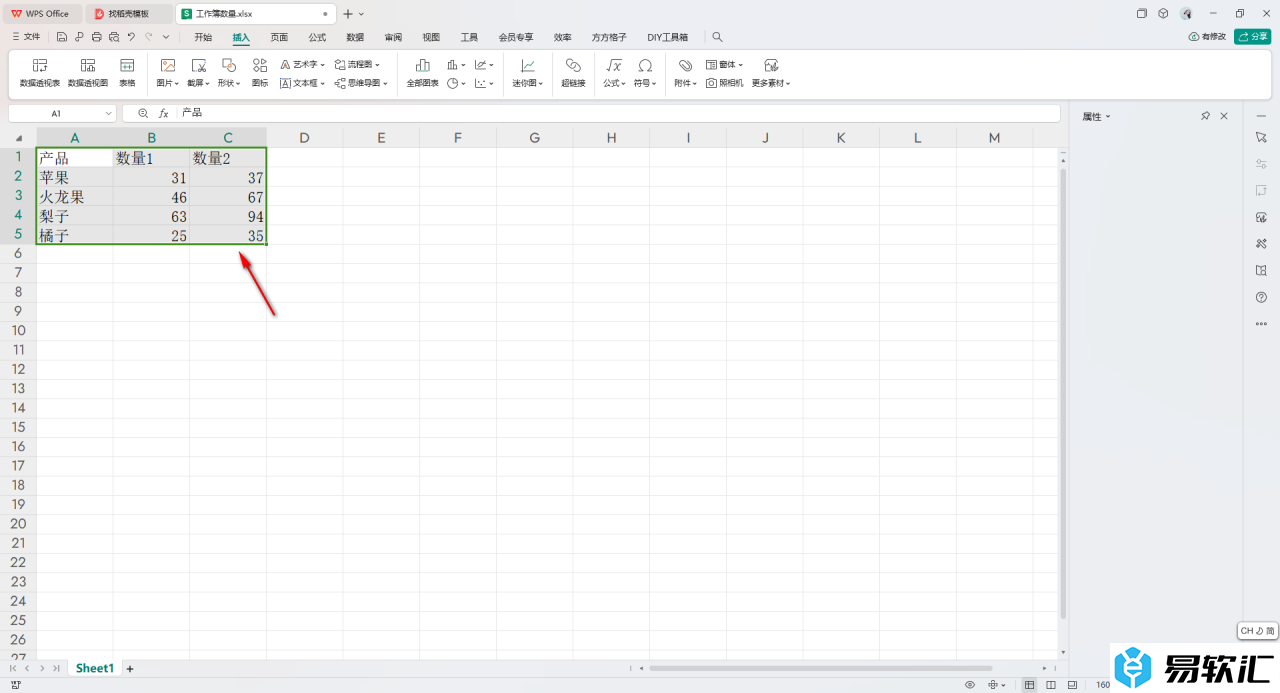The width and height of the screenshot is (1280, 693).
Task: Expand the Name Box A1 dropdown
Action: [108, 114]
